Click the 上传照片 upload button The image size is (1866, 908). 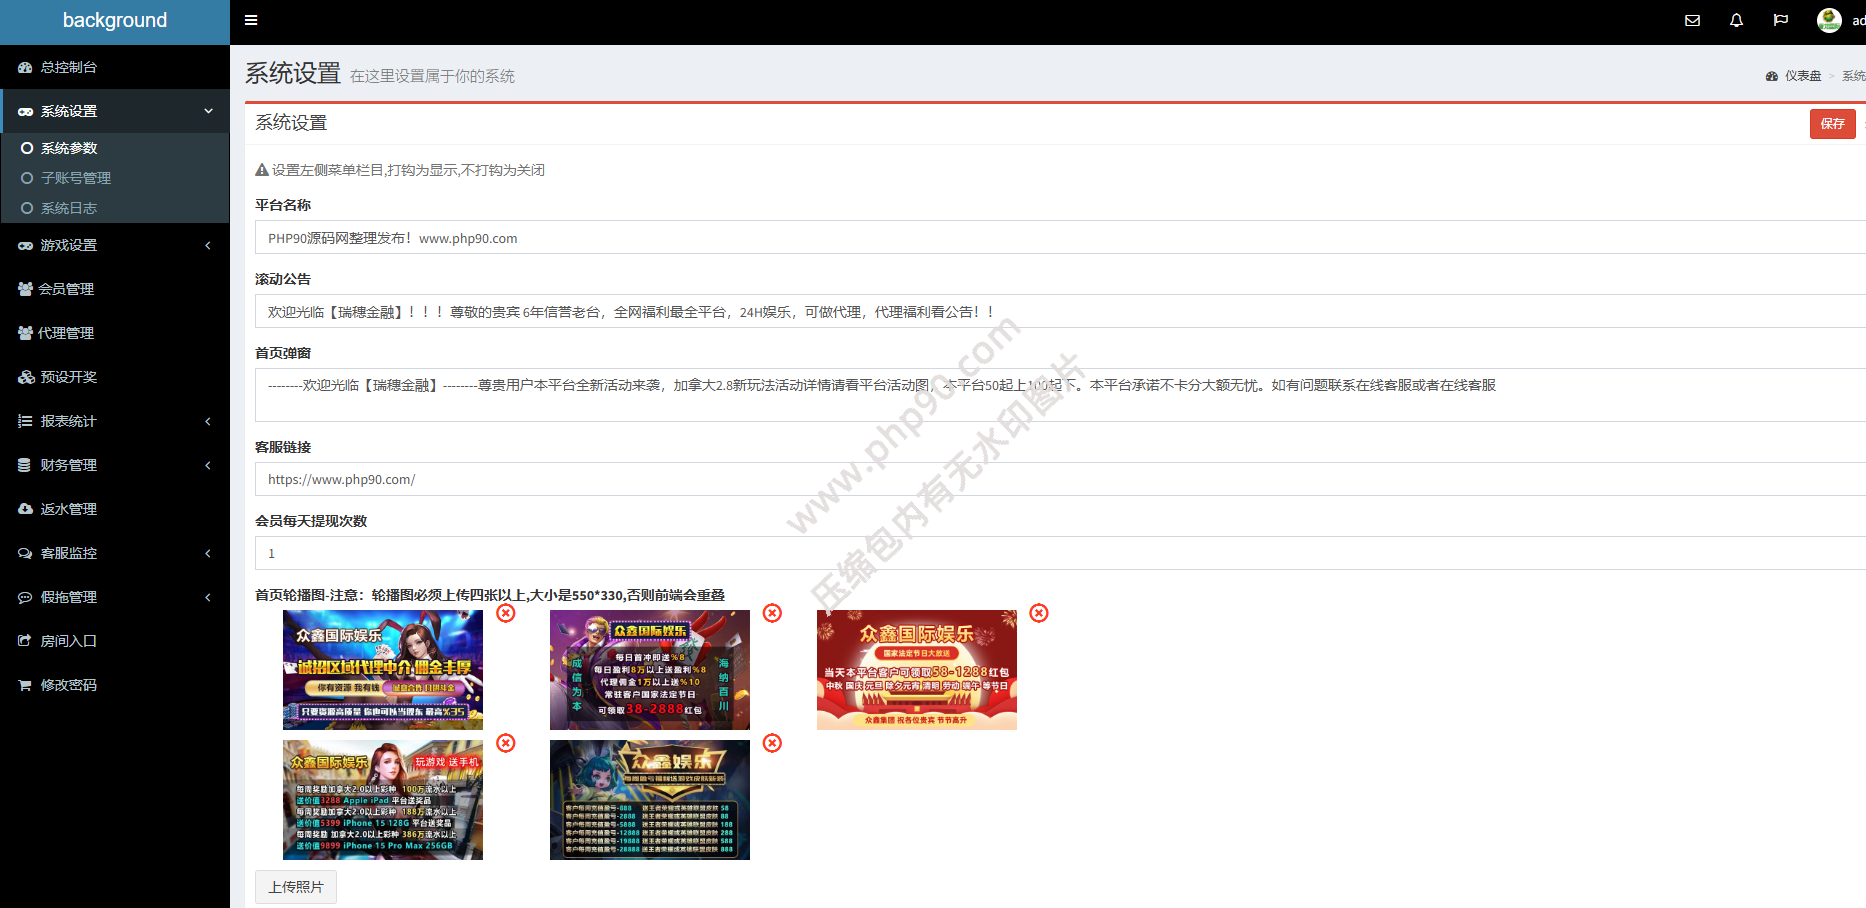click(x=296, y=887)
